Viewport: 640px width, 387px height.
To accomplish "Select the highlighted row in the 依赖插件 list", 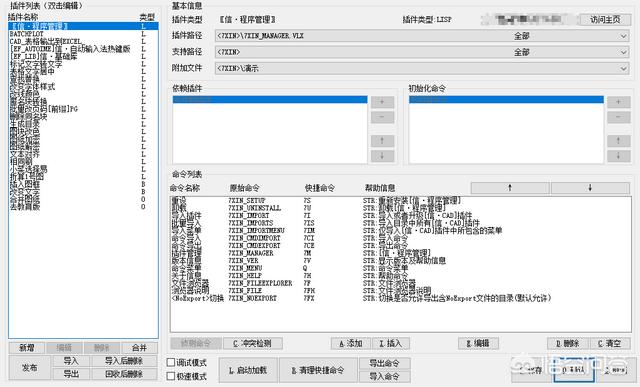I will 270,100.
